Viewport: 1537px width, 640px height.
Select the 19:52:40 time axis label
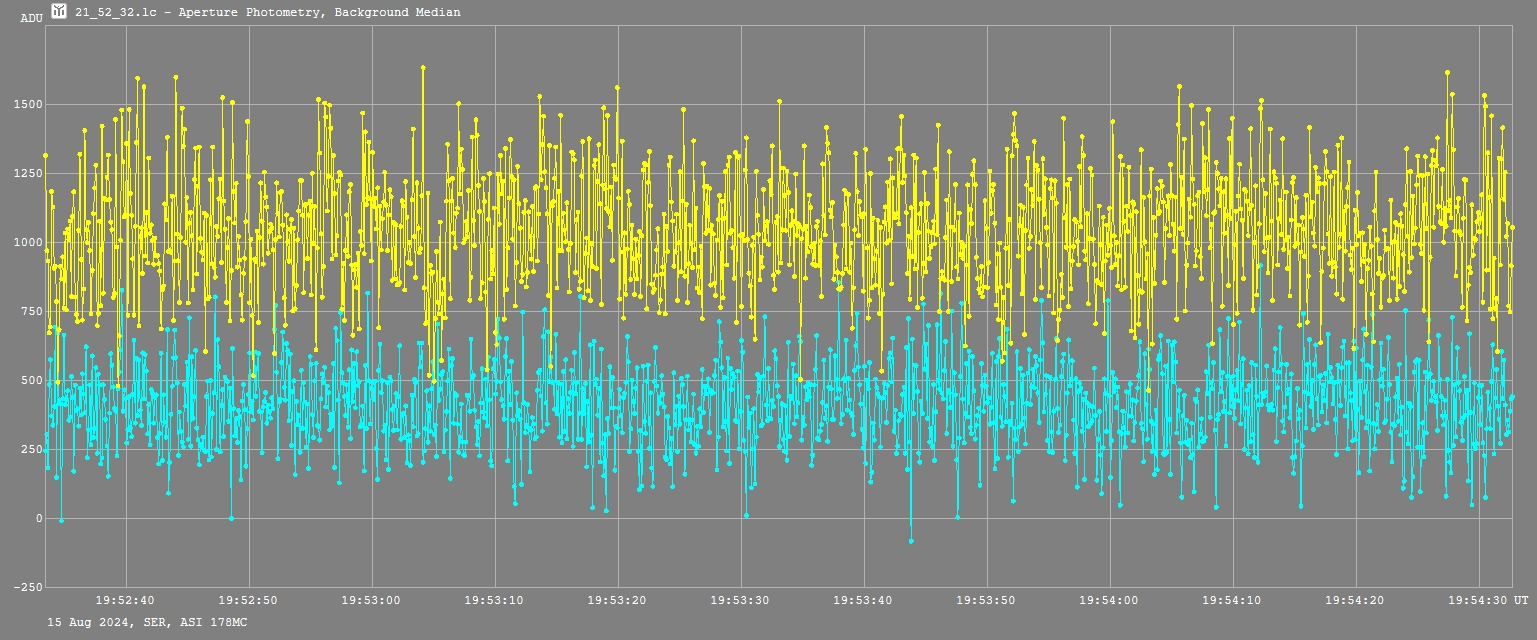(125, 600)
